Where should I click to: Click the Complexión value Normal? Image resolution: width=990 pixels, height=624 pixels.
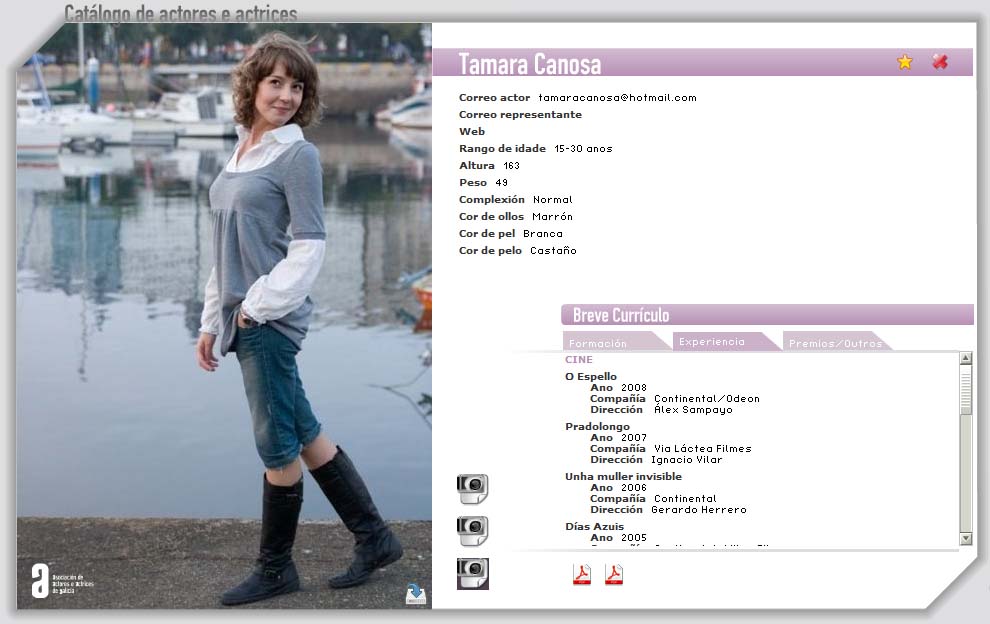point(552,200)
